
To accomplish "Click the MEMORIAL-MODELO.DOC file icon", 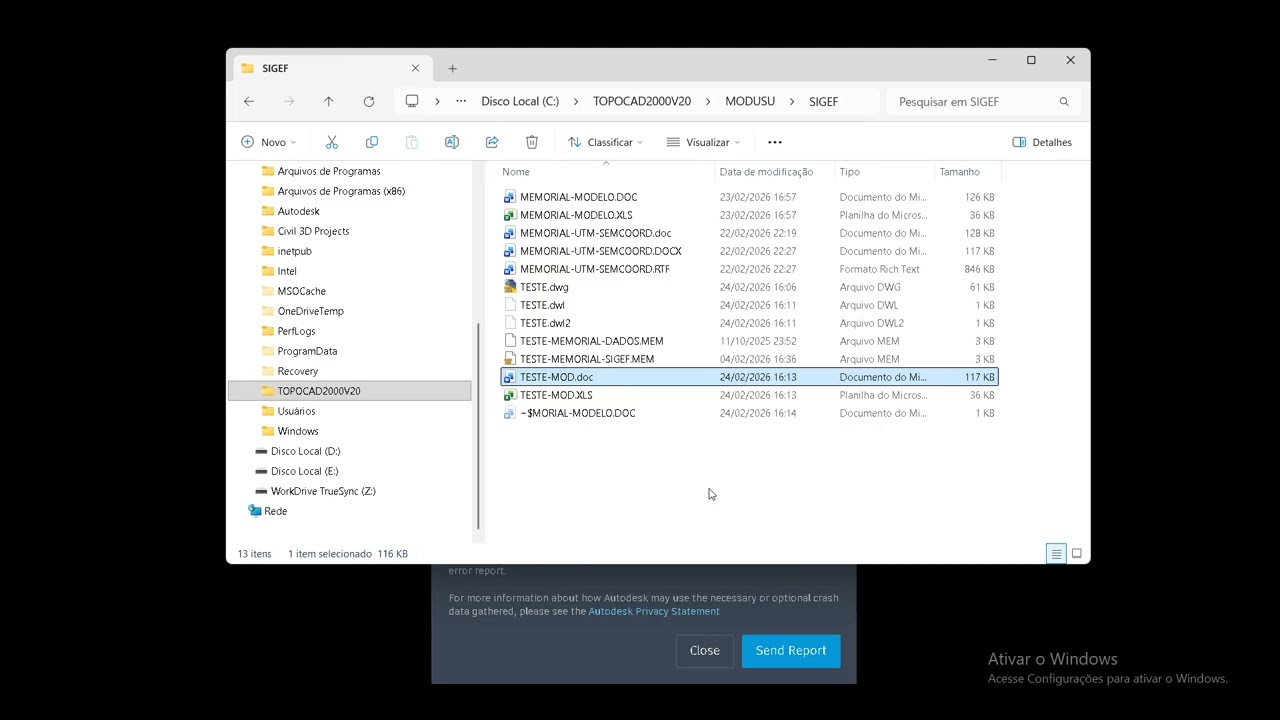I will point(510,197).
